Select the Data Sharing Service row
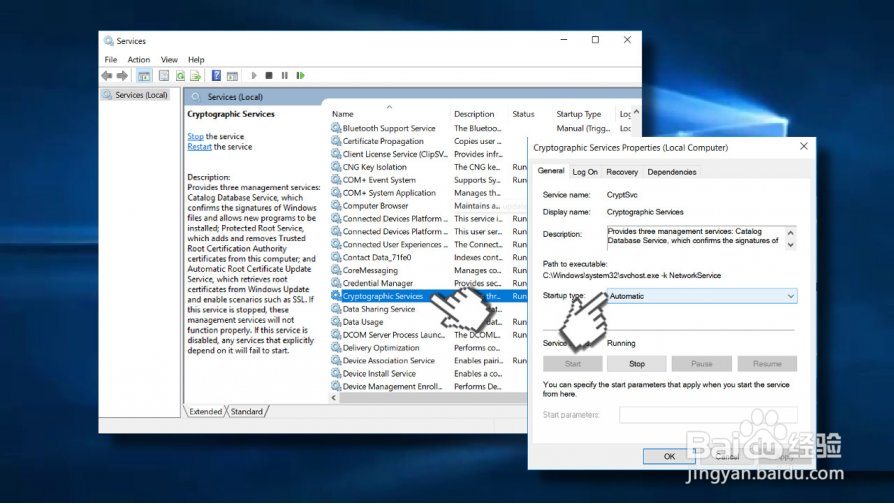 click(429, 309)
